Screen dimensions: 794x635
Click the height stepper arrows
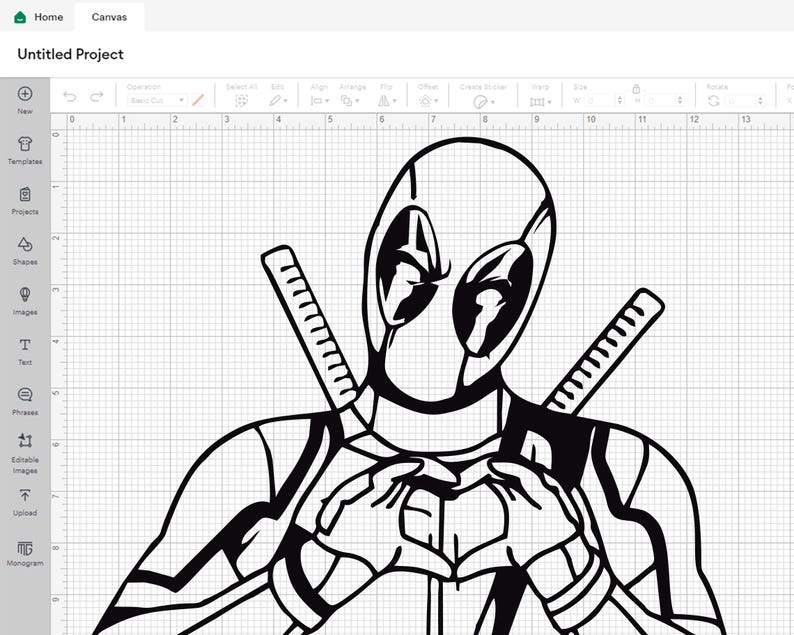(680, 100)
